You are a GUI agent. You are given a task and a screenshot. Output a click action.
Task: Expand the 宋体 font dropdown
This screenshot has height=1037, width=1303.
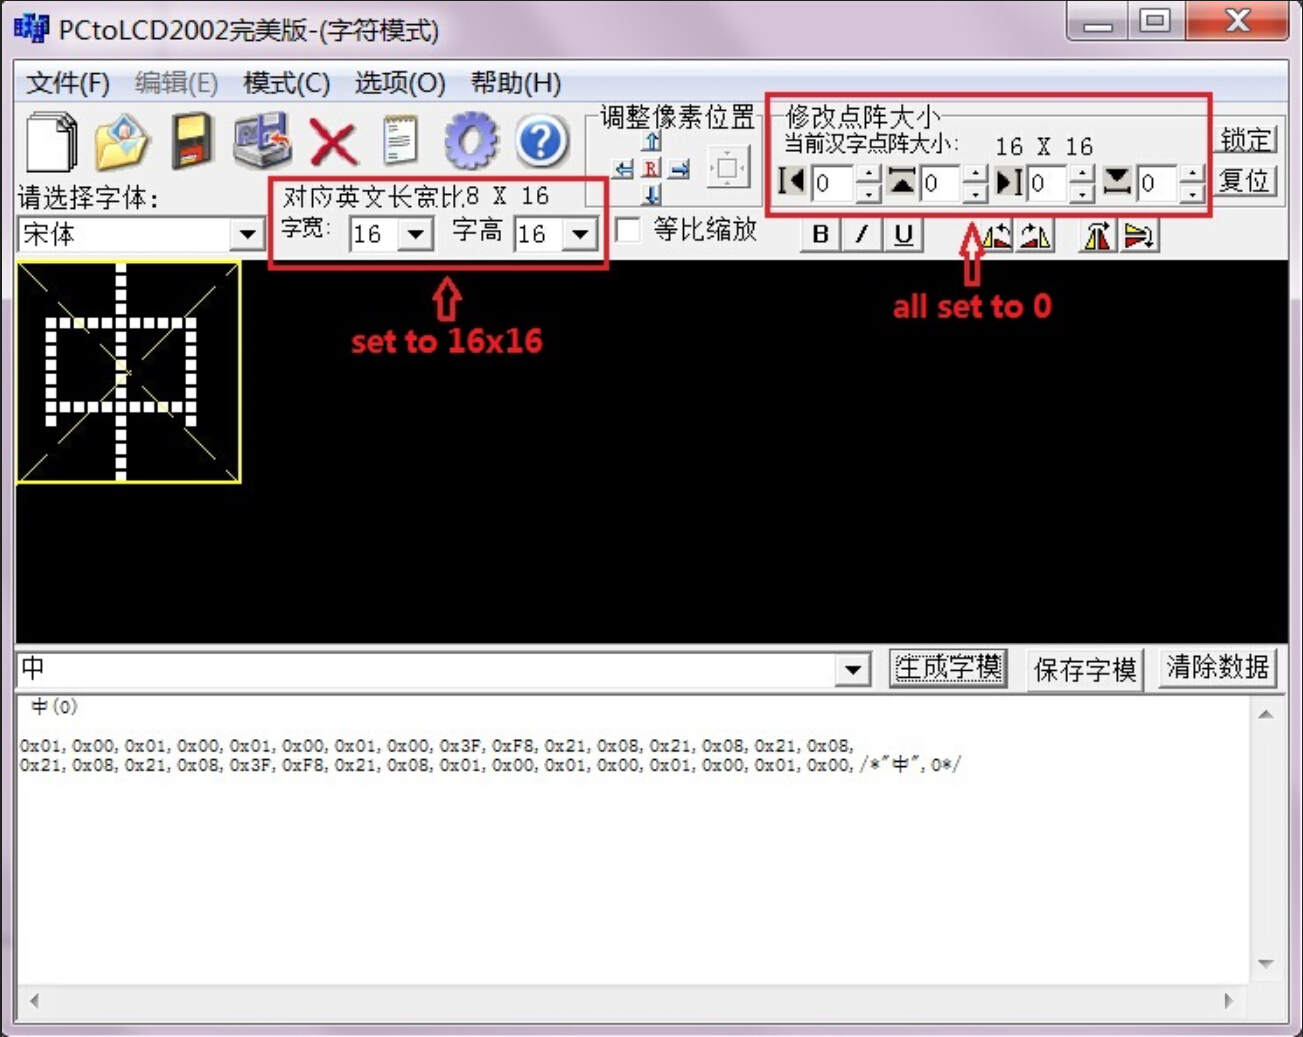click(x=246, y=235)
